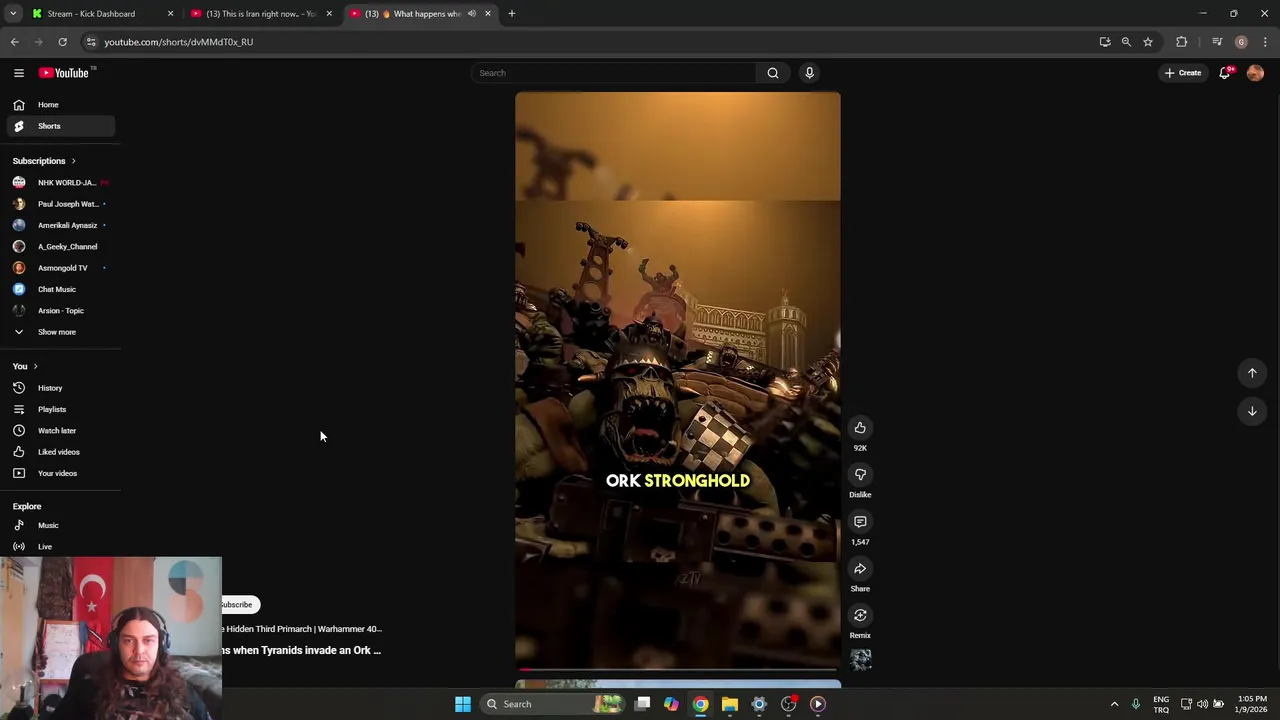This screenshot has height=720, width=1280.
Task: Like the short with thumbs up
Action: [860, 428]
